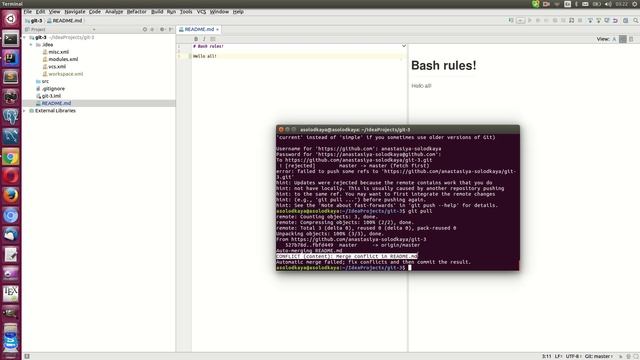The image size is (640, 360).
Task: Open the run configuration dropdown
Action: point(520,20)
